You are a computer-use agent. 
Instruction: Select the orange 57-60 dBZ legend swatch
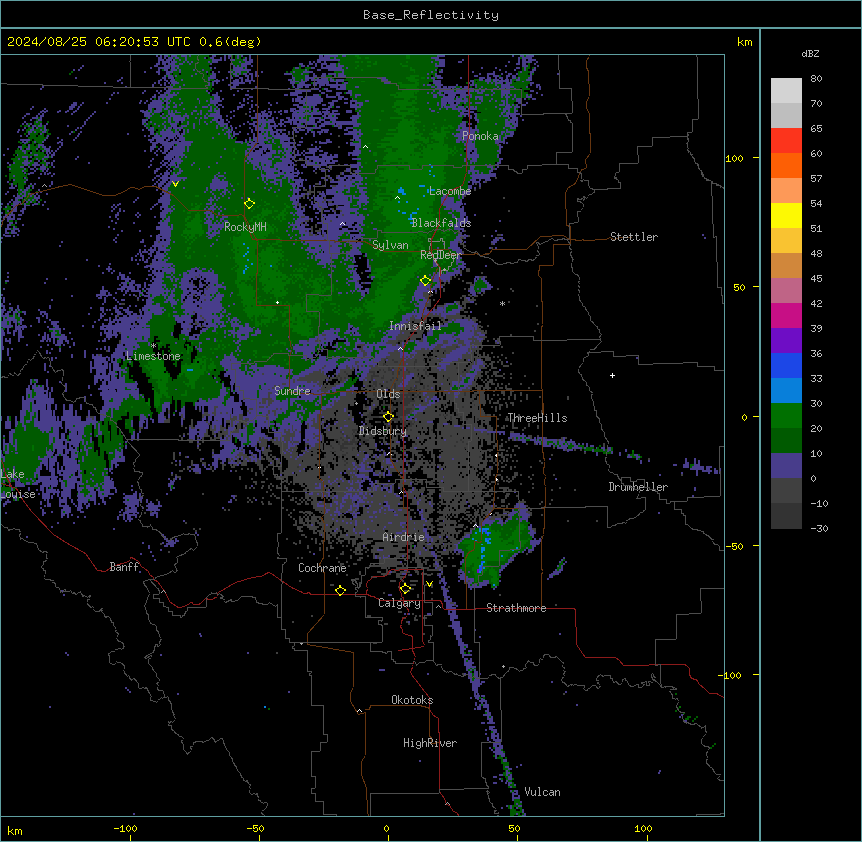(x=786, y=165)
